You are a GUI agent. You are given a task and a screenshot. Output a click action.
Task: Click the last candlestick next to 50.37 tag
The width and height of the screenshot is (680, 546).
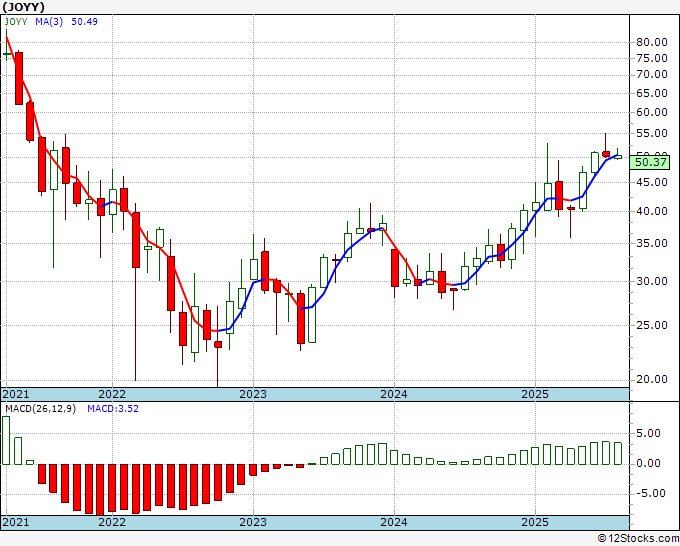pyautogui.click(x=618, y=155)
